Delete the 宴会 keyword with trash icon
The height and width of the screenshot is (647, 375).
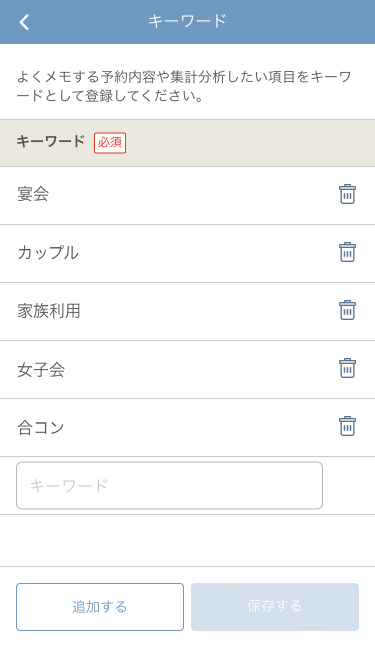tap(347, 194)
